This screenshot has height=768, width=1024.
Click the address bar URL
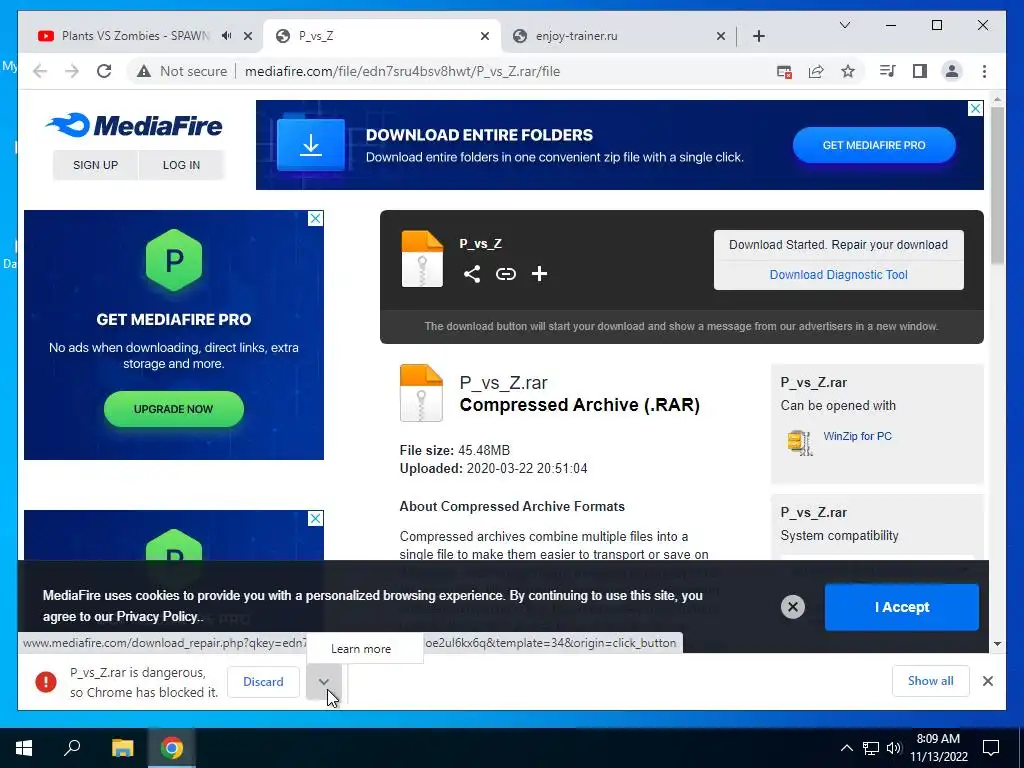[x=402, y=71]
